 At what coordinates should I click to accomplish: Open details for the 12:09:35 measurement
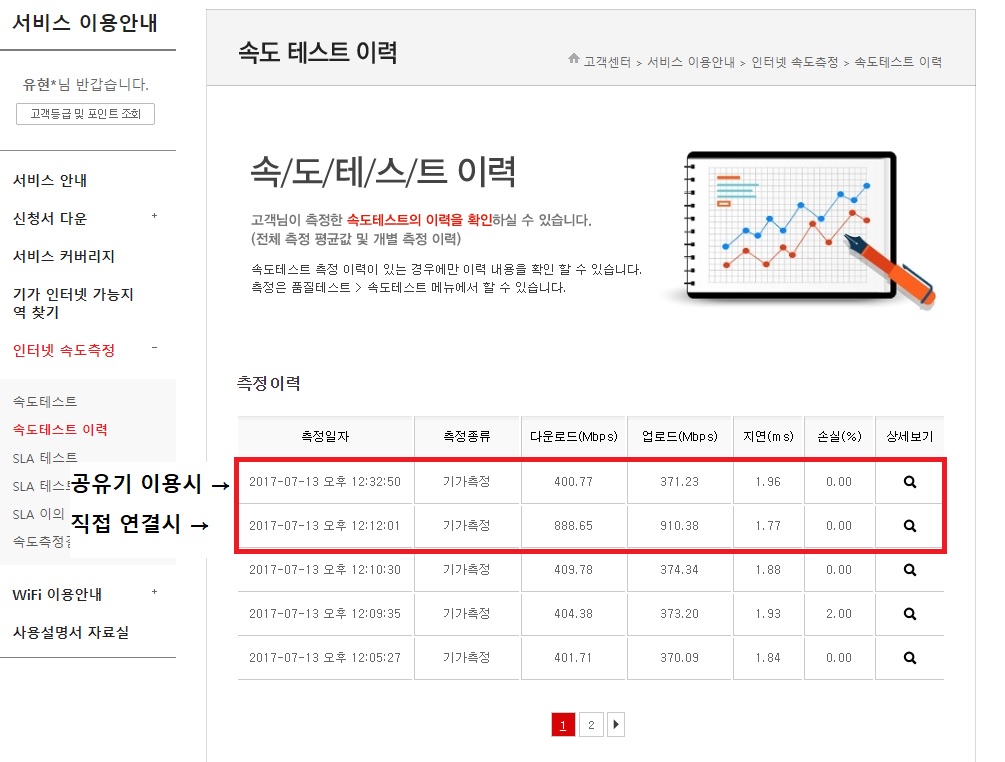coord(909,614)
